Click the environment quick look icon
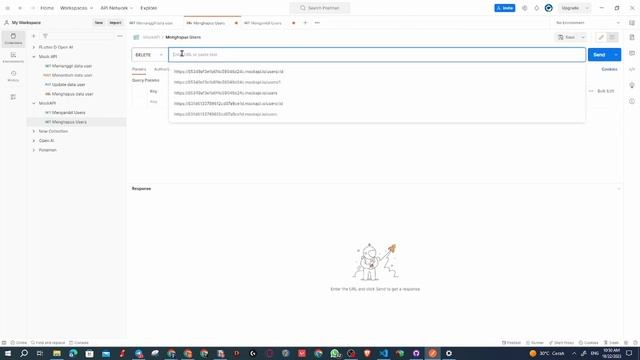The height and width of the screenshot is (360, 640). [632, 23]
